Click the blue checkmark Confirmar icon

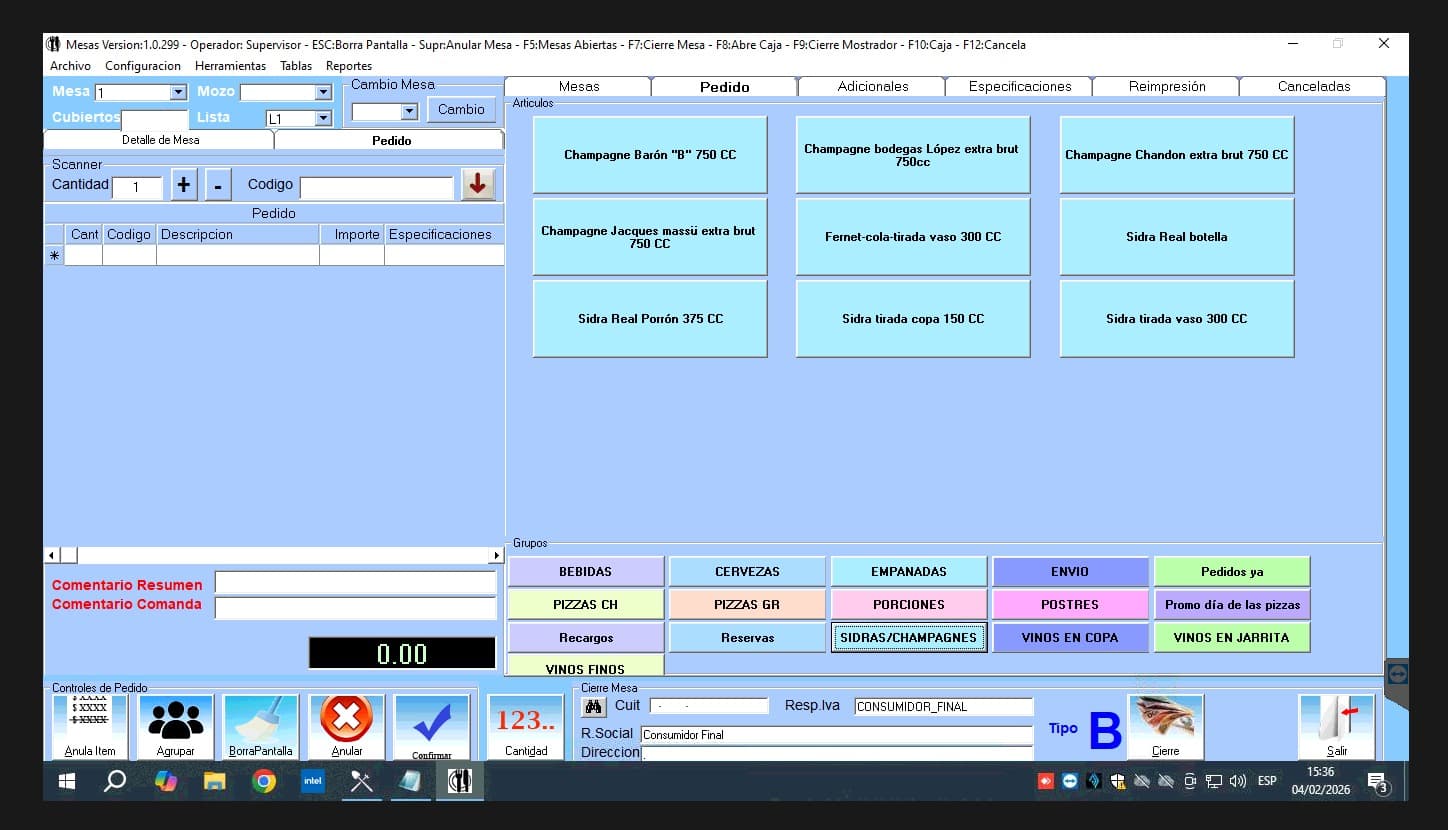[431, 727]
